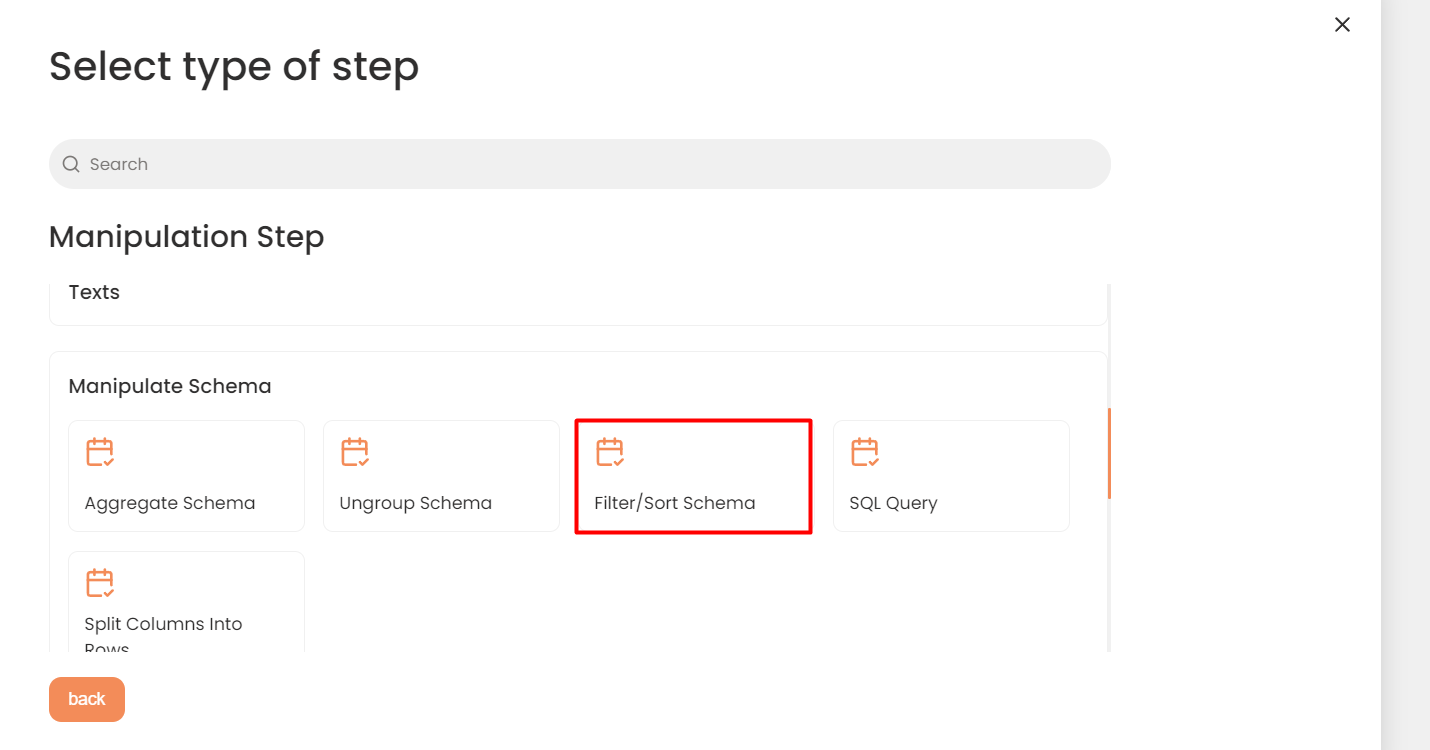This screenshot has width=1430, height=750.
Task: Click the Filter/Sort Schema calendar icon
Action: click(610, 453)
